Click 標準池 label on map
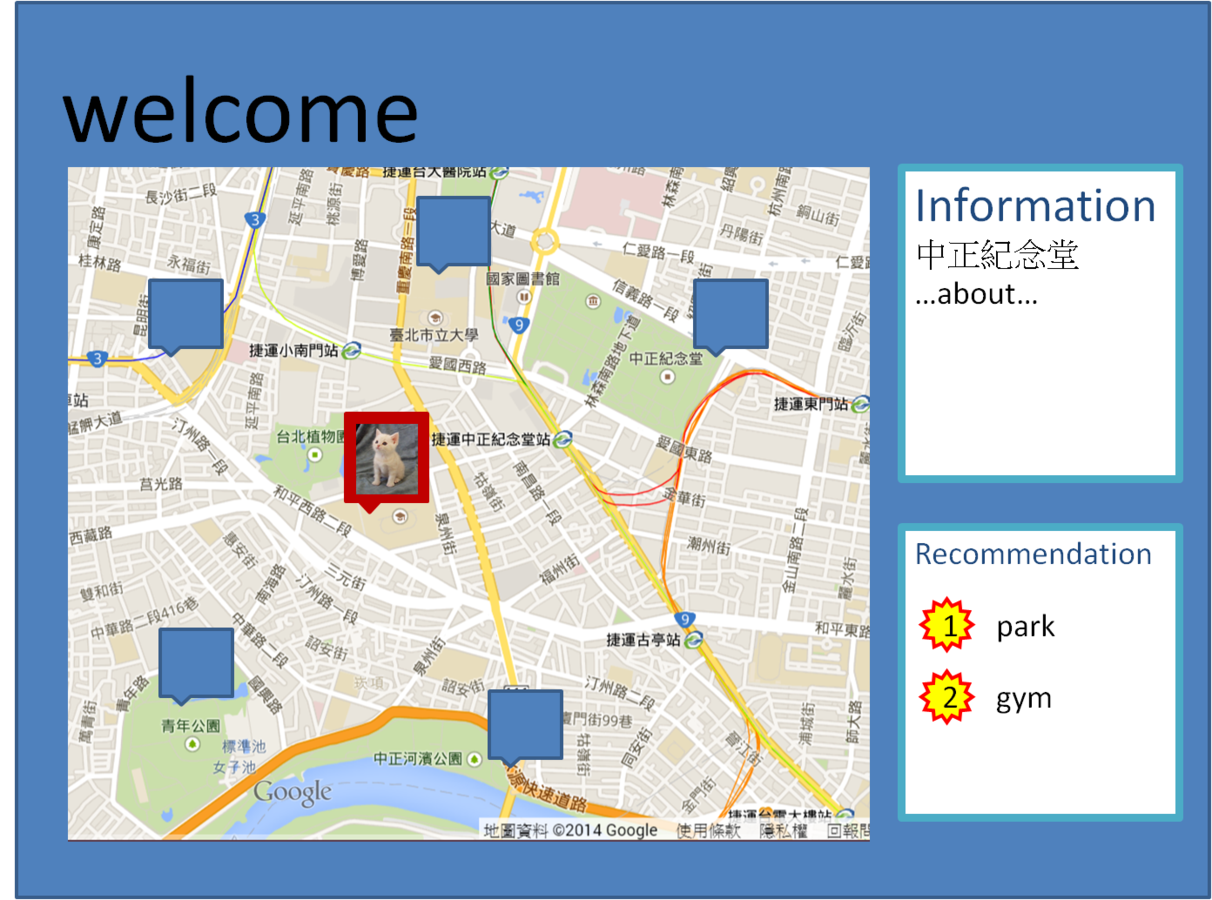The image size is (1212, 900). pos(244,746)
